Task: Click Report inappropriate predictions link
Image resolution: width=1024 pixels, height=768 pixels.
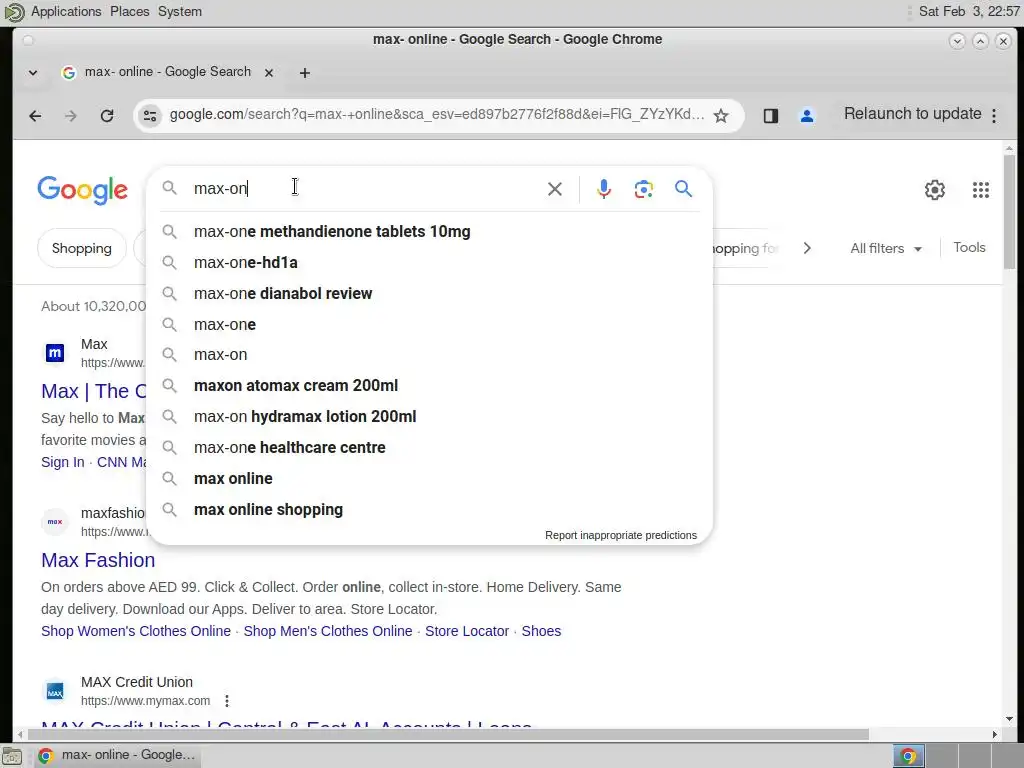Action: (x=621, y=536)
